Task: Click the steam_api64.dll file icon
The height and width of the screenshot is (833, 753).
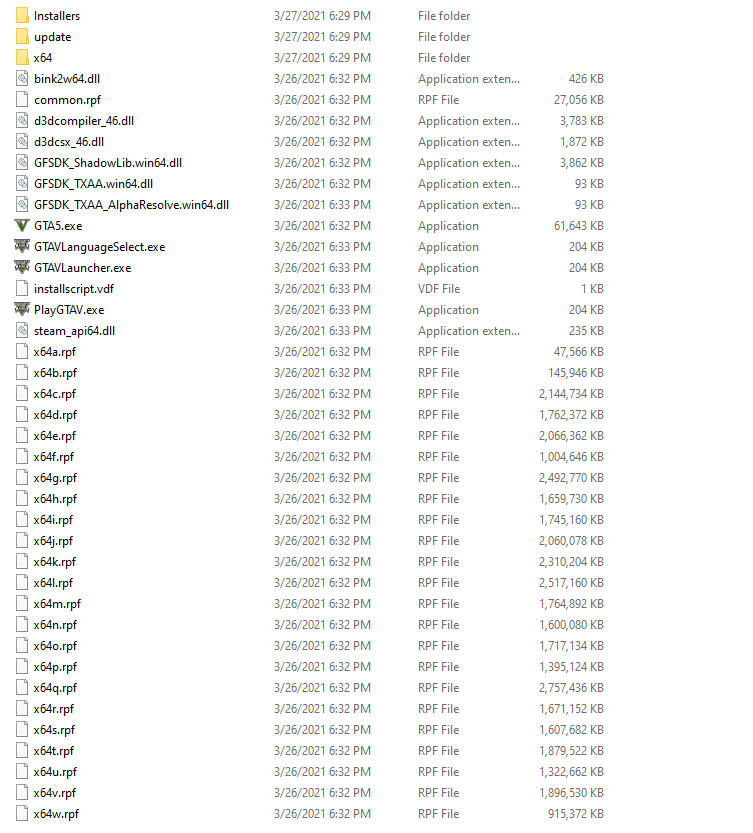Action: click(22, 330)
